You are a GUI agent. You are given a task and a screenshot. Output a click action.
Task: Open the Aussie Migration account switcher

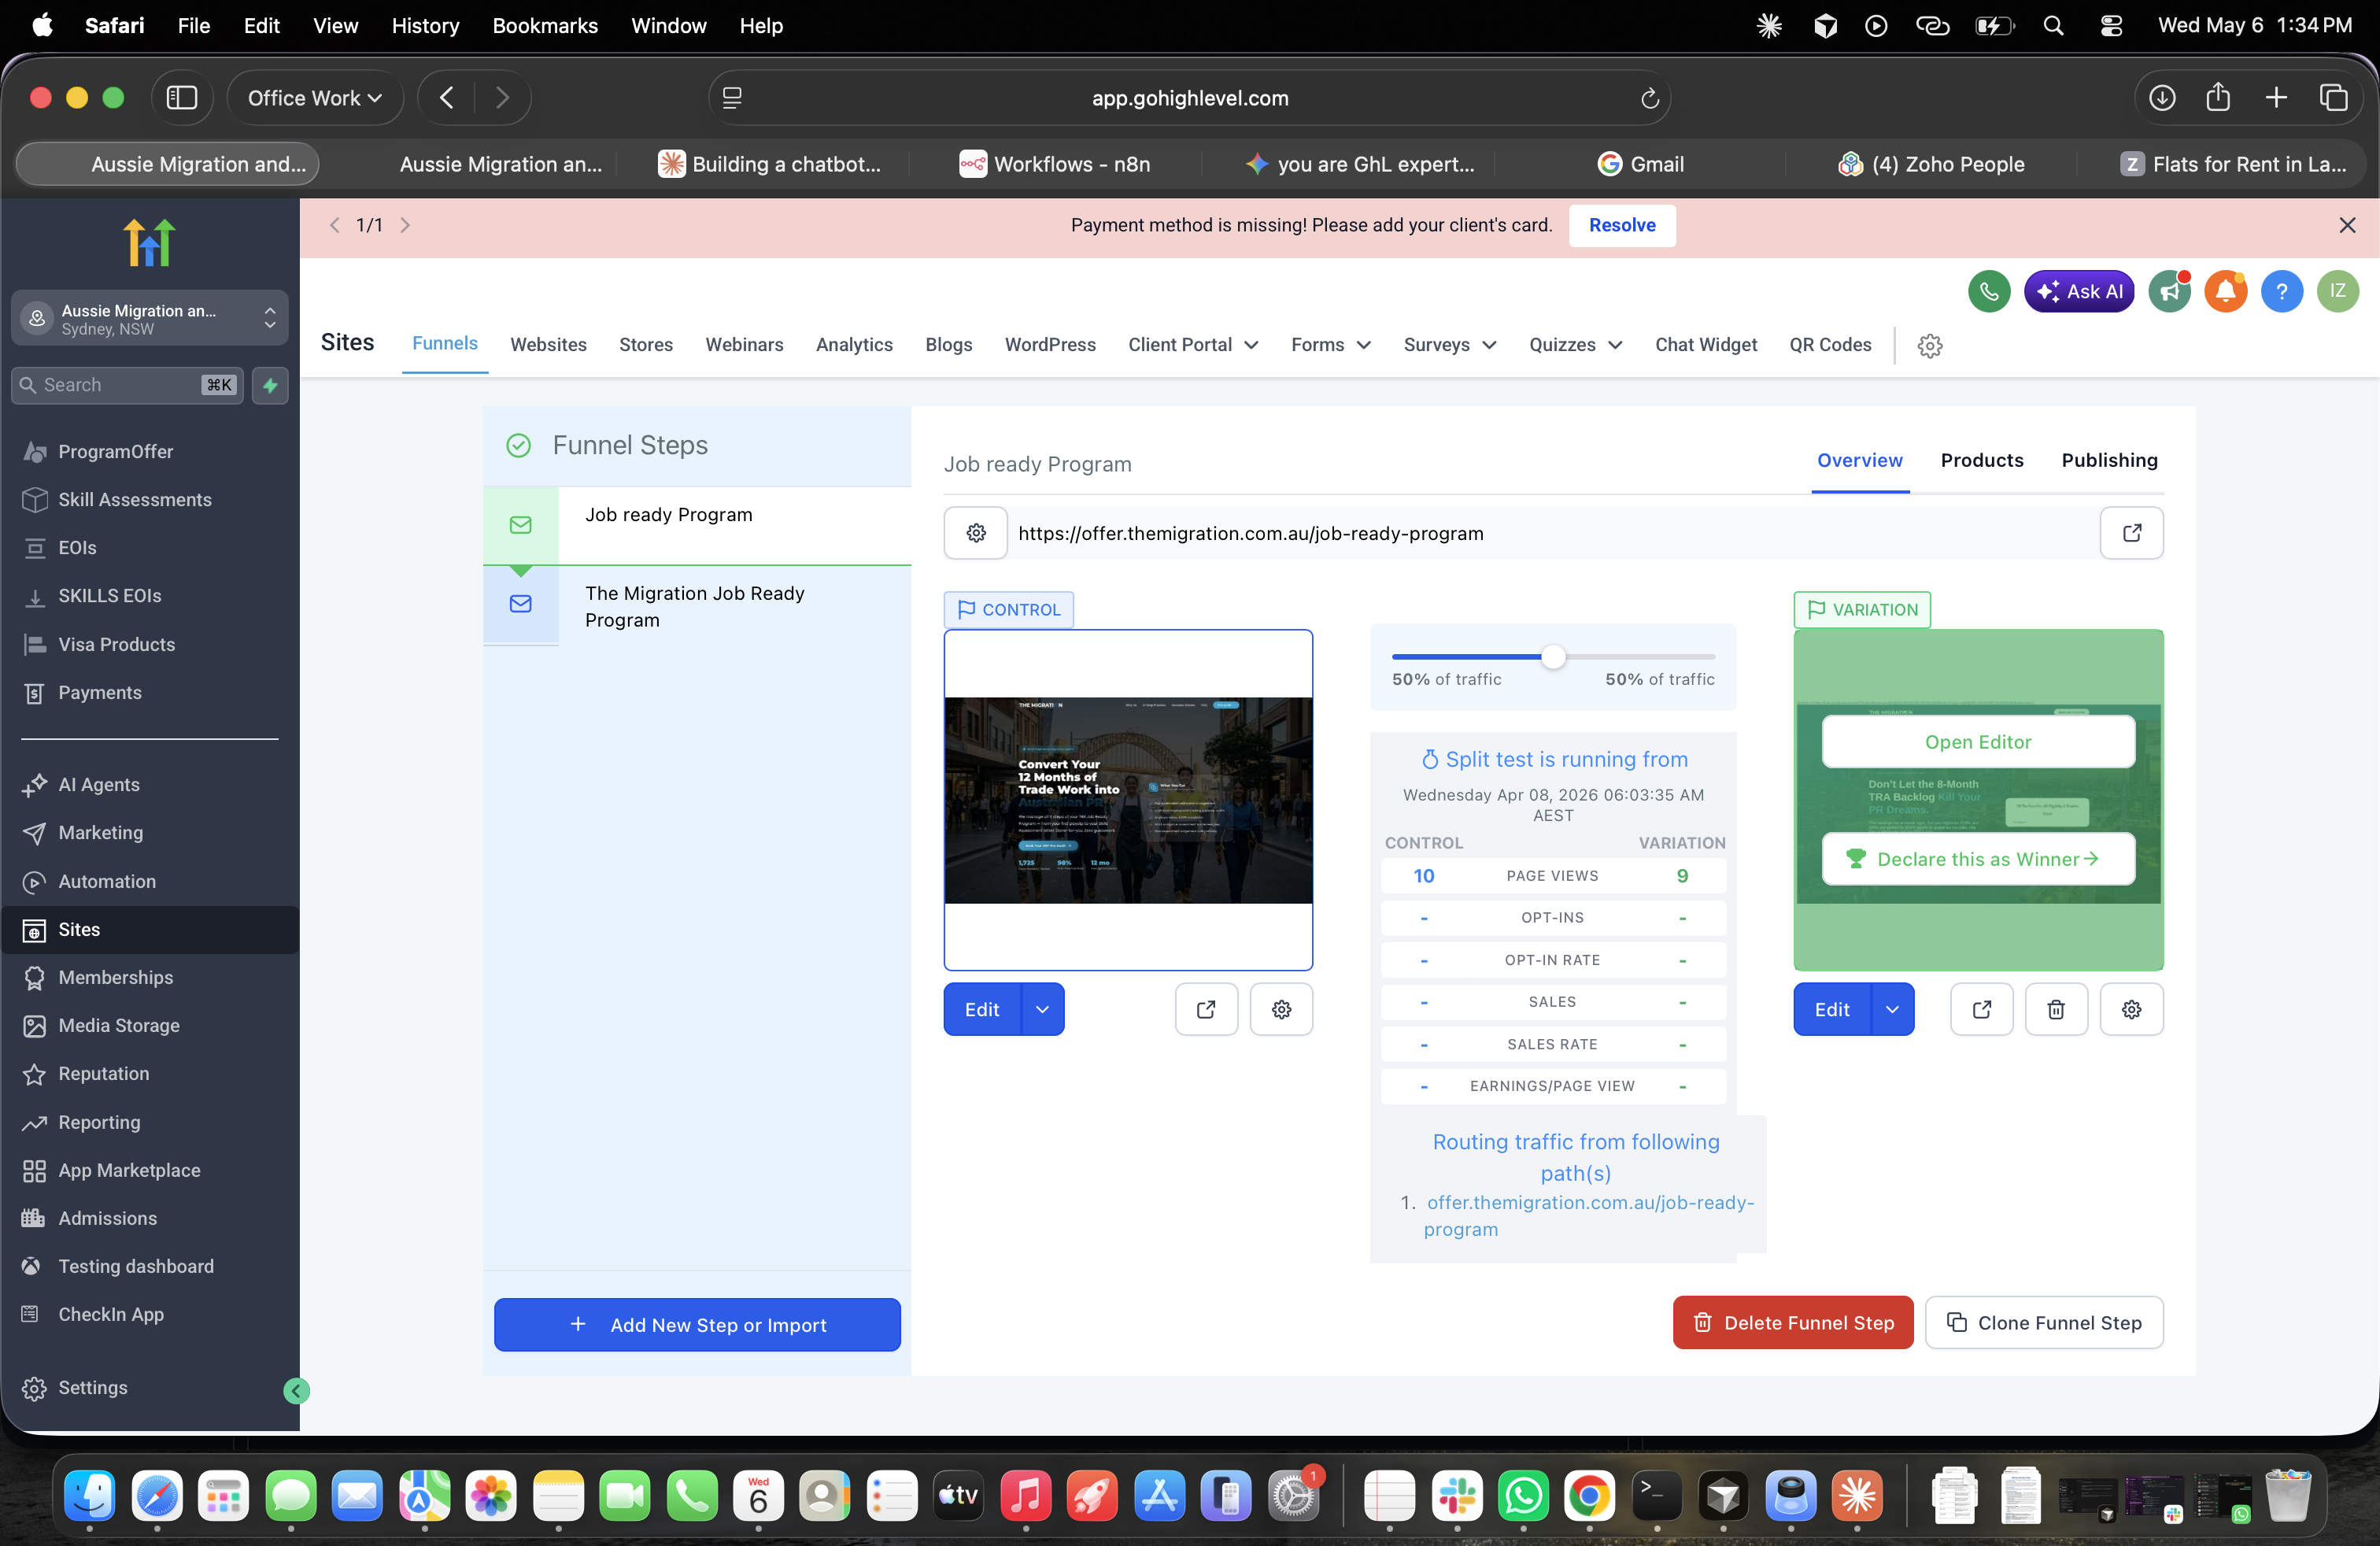coord(150,318)
